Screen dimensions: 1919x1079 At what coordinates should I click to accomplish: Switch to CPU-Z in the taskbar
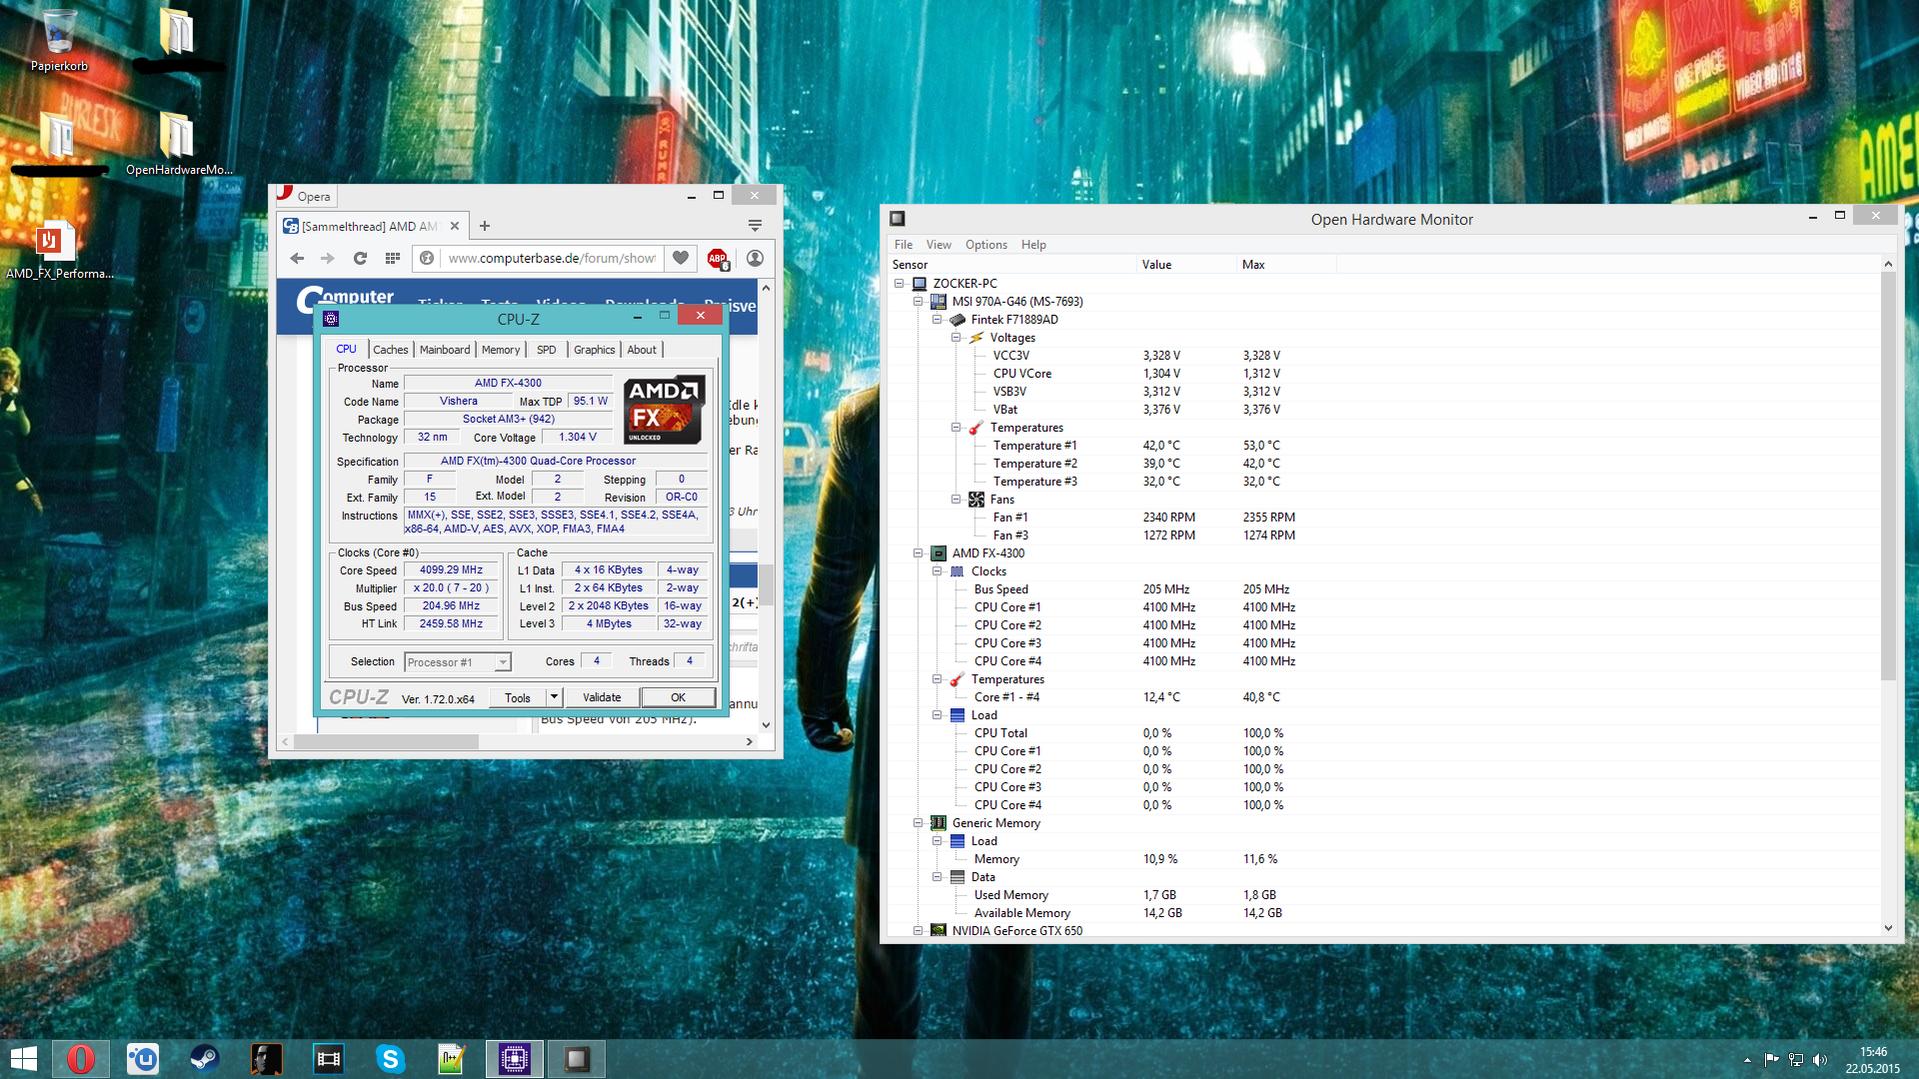coord(514,1059)
